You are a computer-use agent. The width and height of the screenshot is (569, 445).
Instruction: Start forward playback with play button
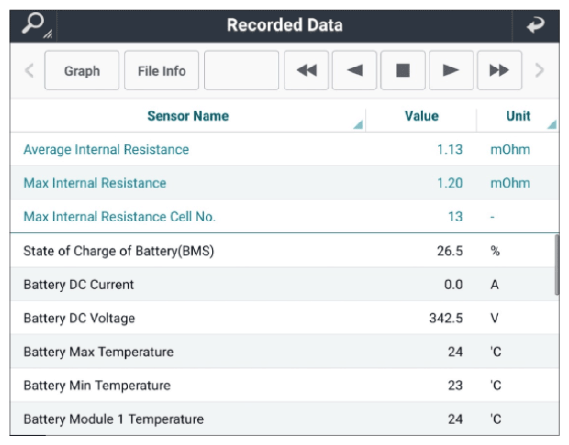tap(451, 70)
